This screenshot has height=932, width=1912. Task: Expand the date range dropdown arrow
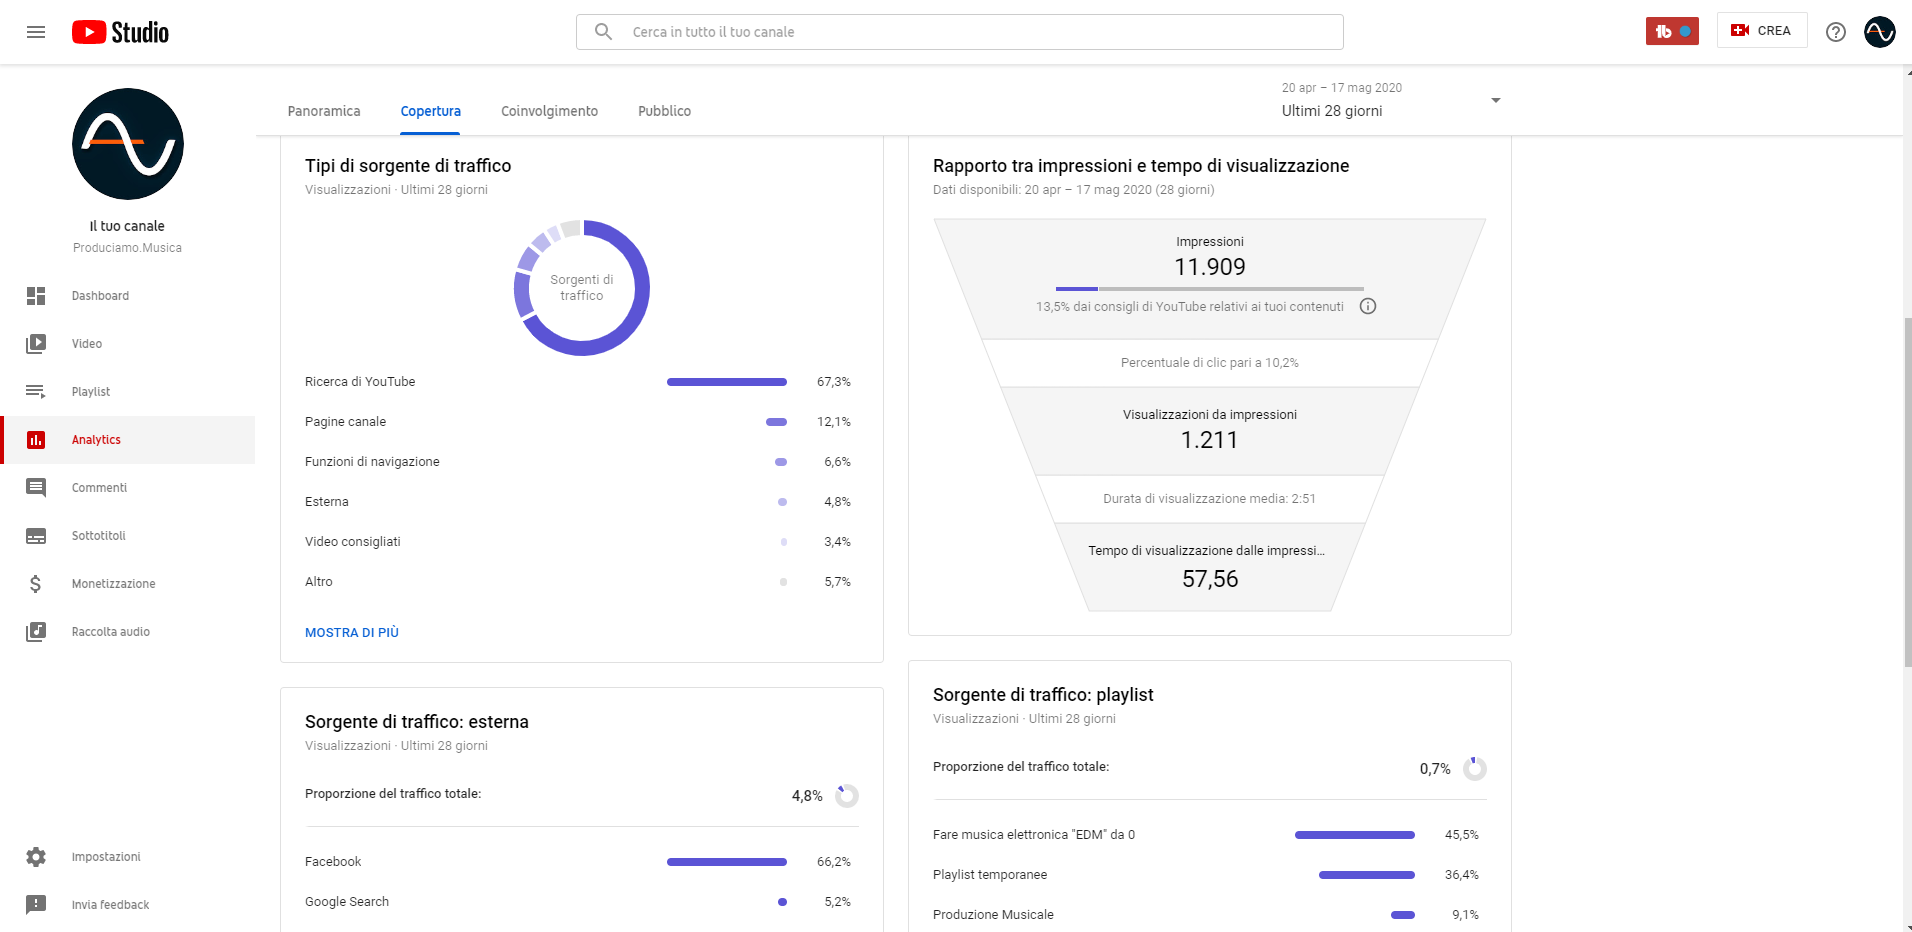pyautogui.click(x=1496, y=100)
